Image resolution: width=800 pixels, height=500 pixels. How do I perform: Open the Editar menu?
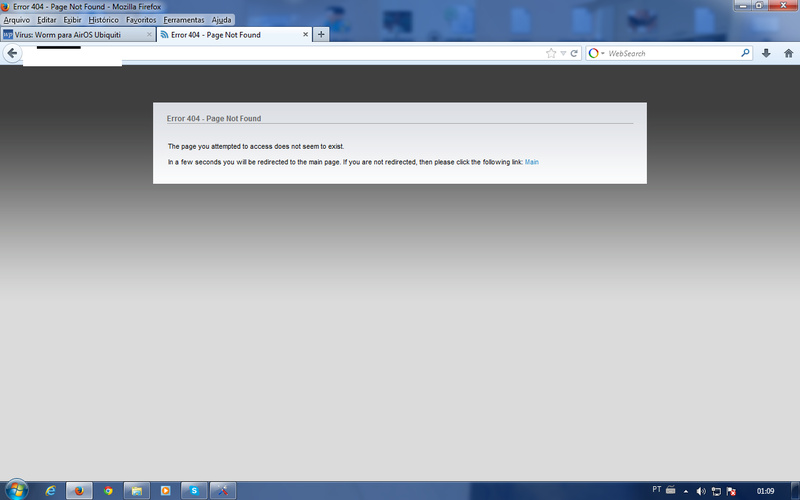tap(46, 20)
